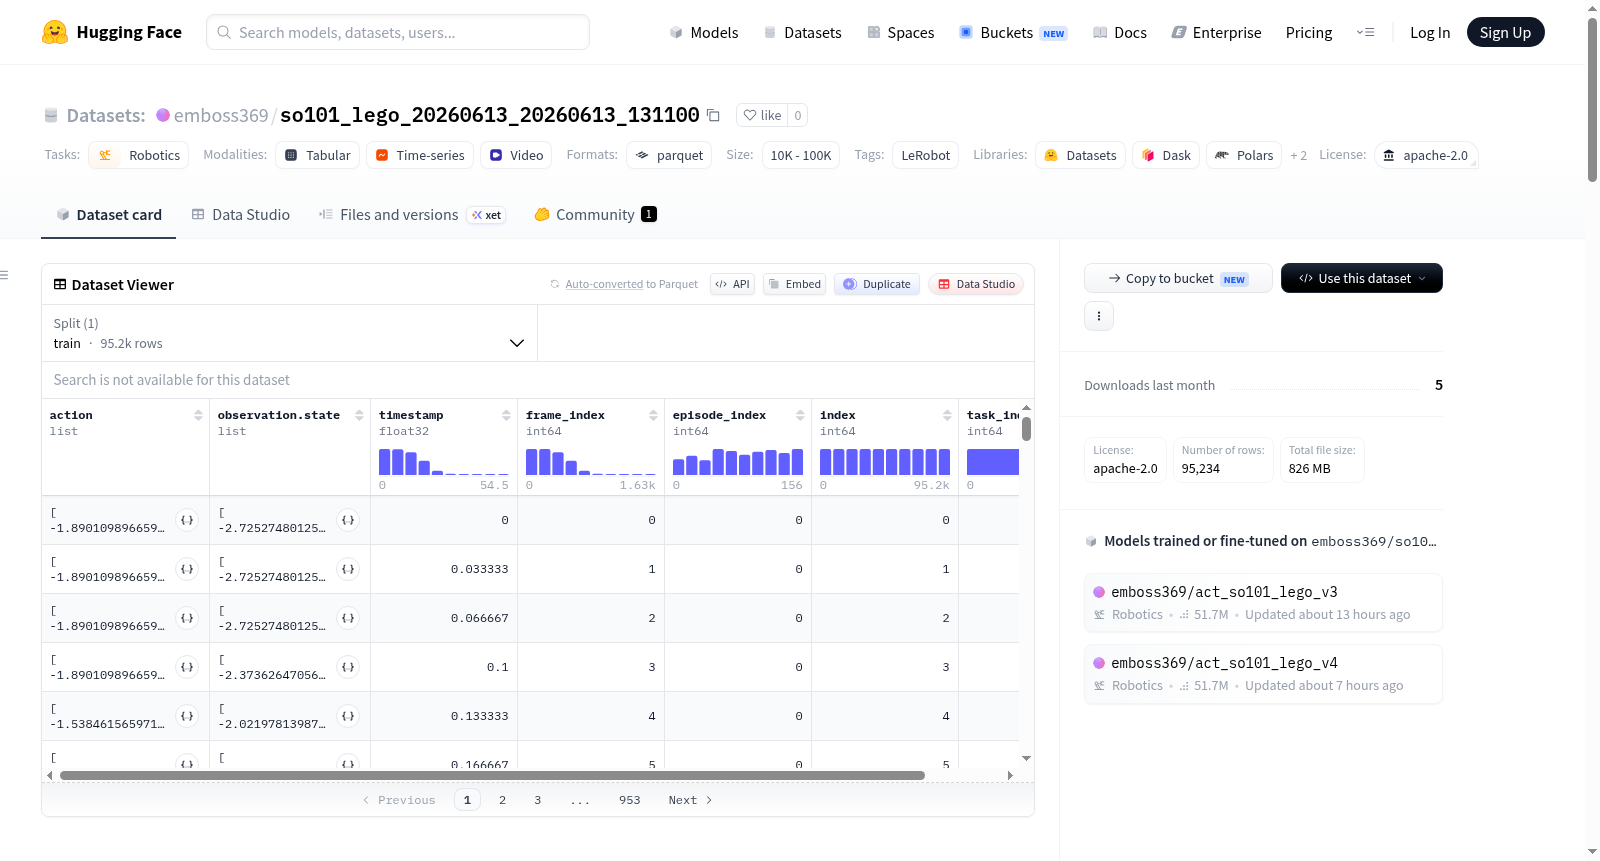
Task: Go to Datasets in top navigation
Action: pyautogui.click(x=803, y=32)
